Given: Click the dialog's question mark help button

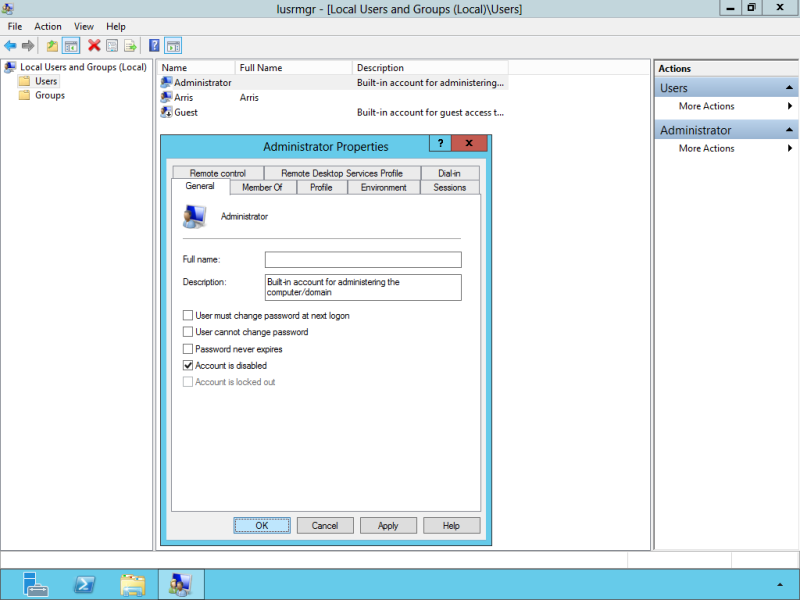Looking at the screenshot, I should (x=440, y=143).
